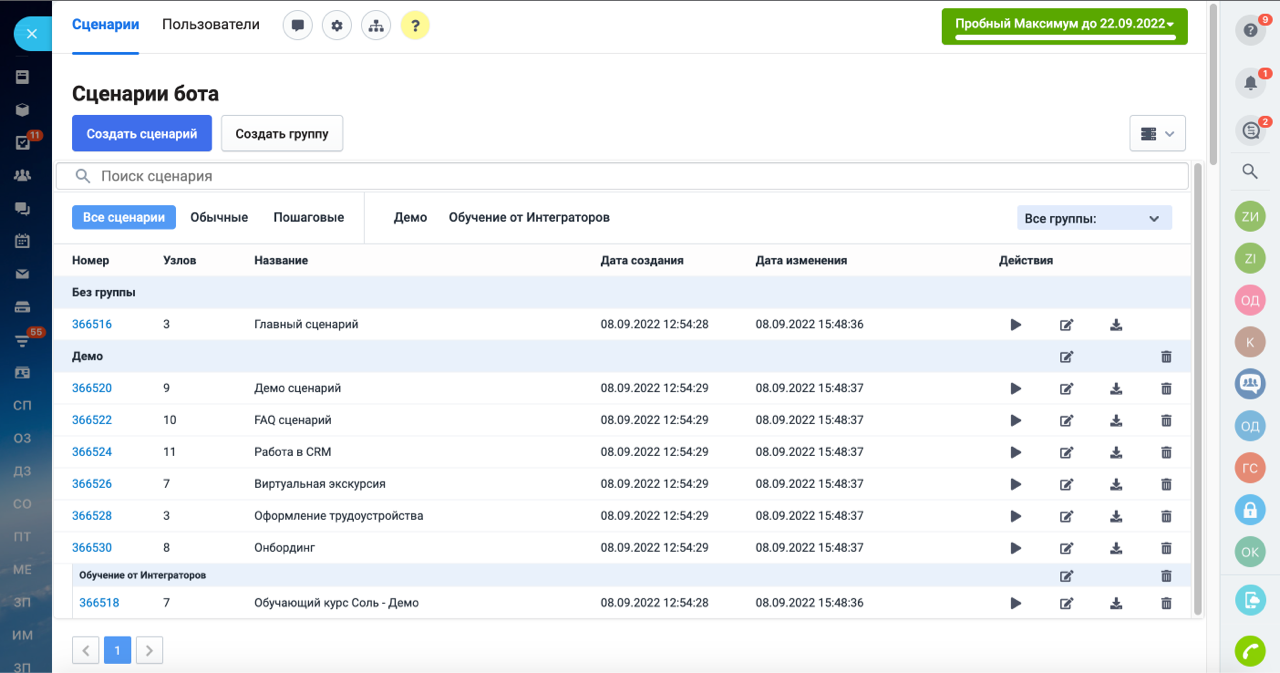
Task: Click the yellow help question mark icon
Action: point(415,26)
